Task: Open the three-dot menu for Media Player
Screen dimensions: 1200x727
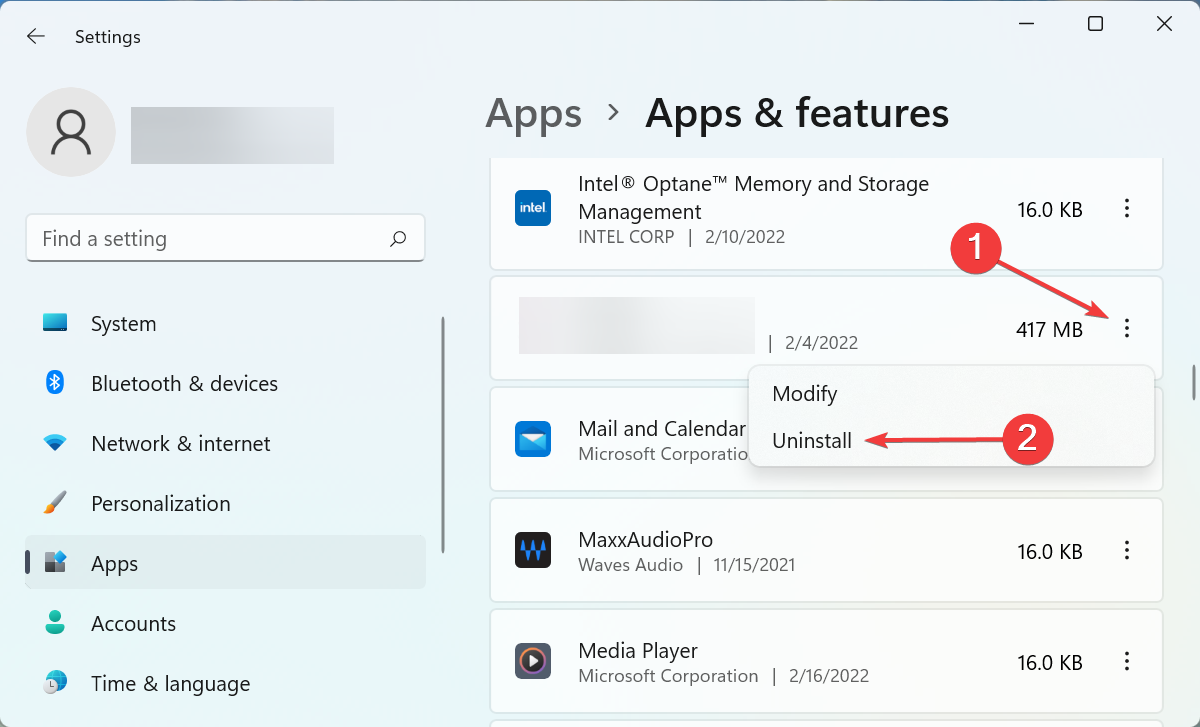Action: click(x=1127, y=661)
